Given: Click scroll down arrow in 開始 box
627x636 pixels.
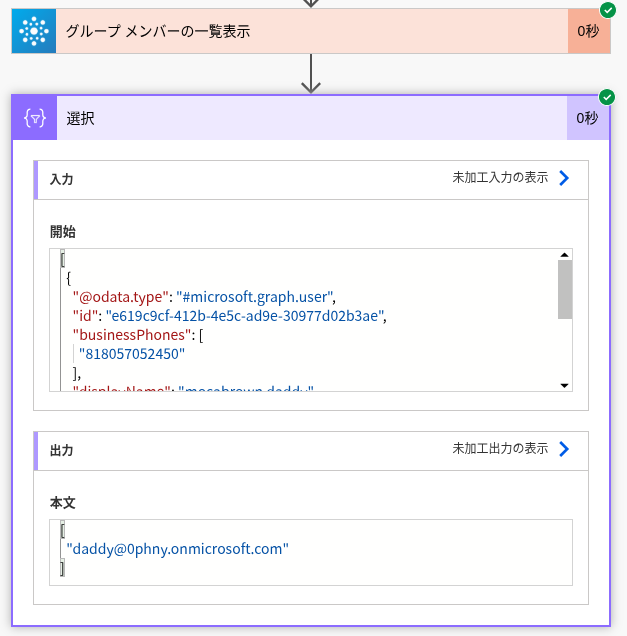Looking at the screenshot, I should 564,385.
